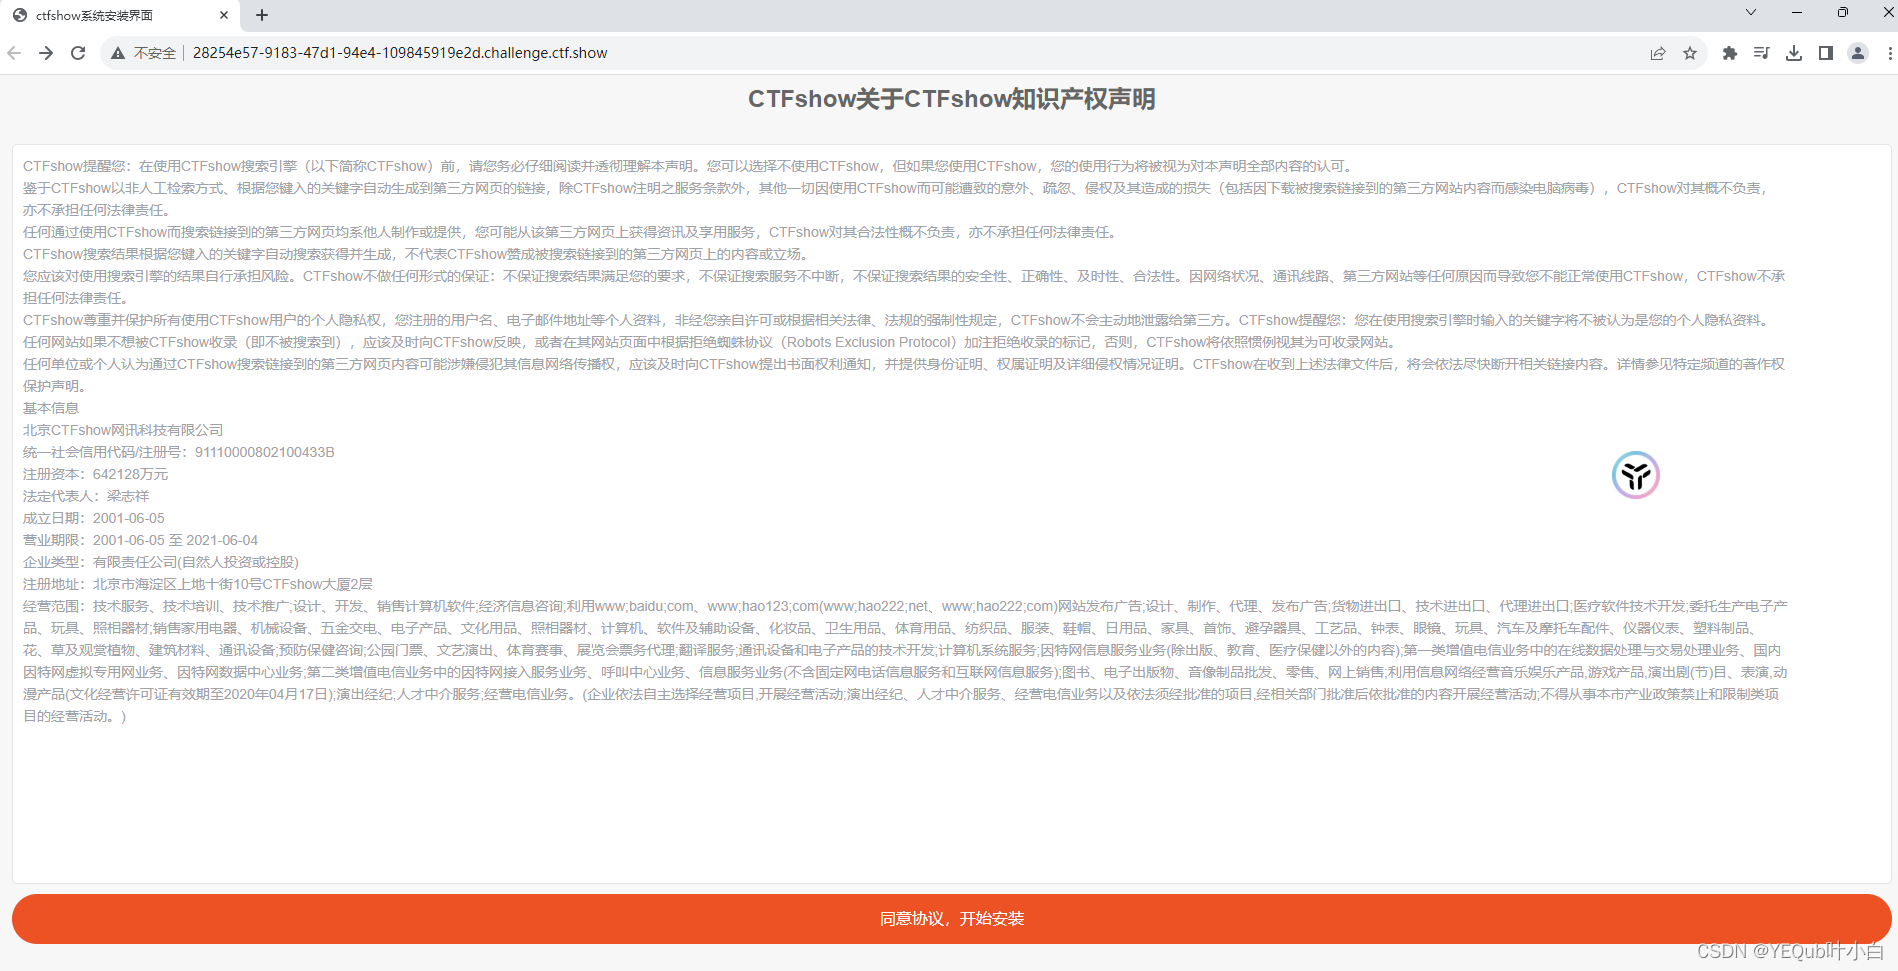Viewport: 1898px width, 971px height.
Task: Click 注册资本：642128万元 line
Action: [96, 474]
